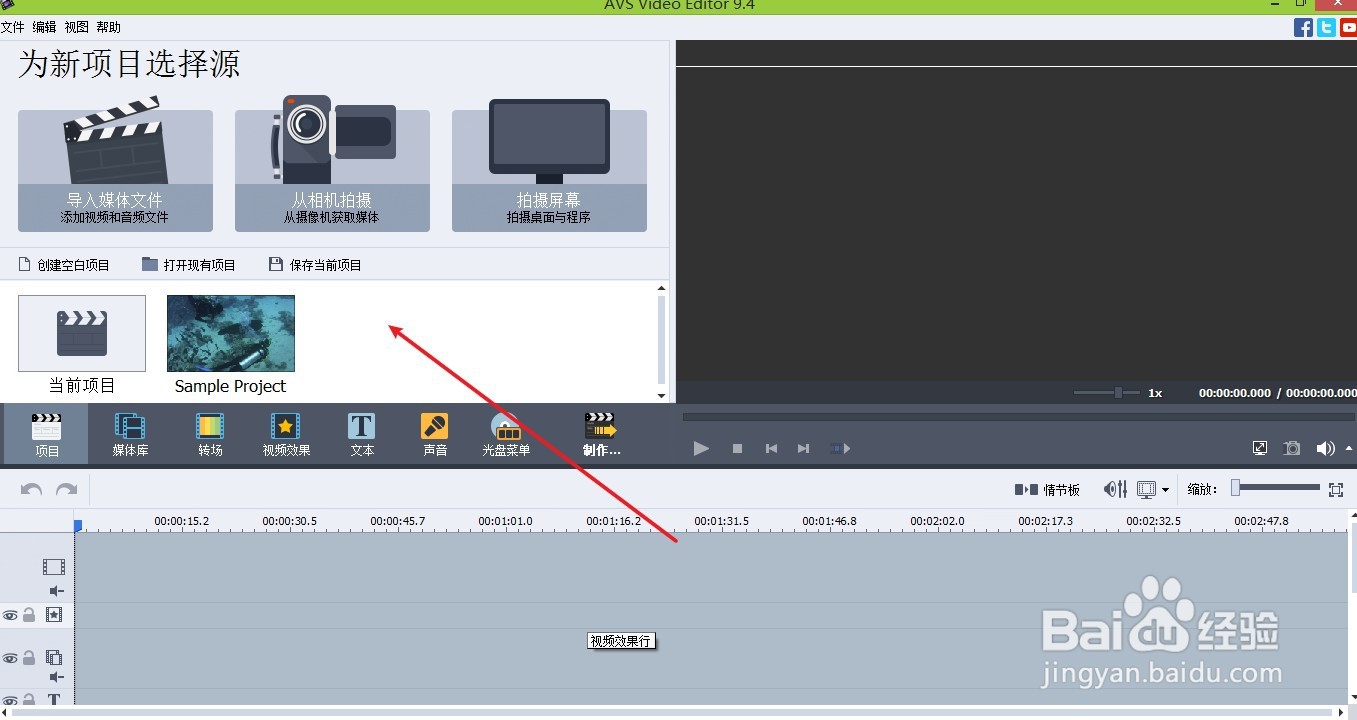
Task: Click the next scene playback button
Action: (840, 448)
